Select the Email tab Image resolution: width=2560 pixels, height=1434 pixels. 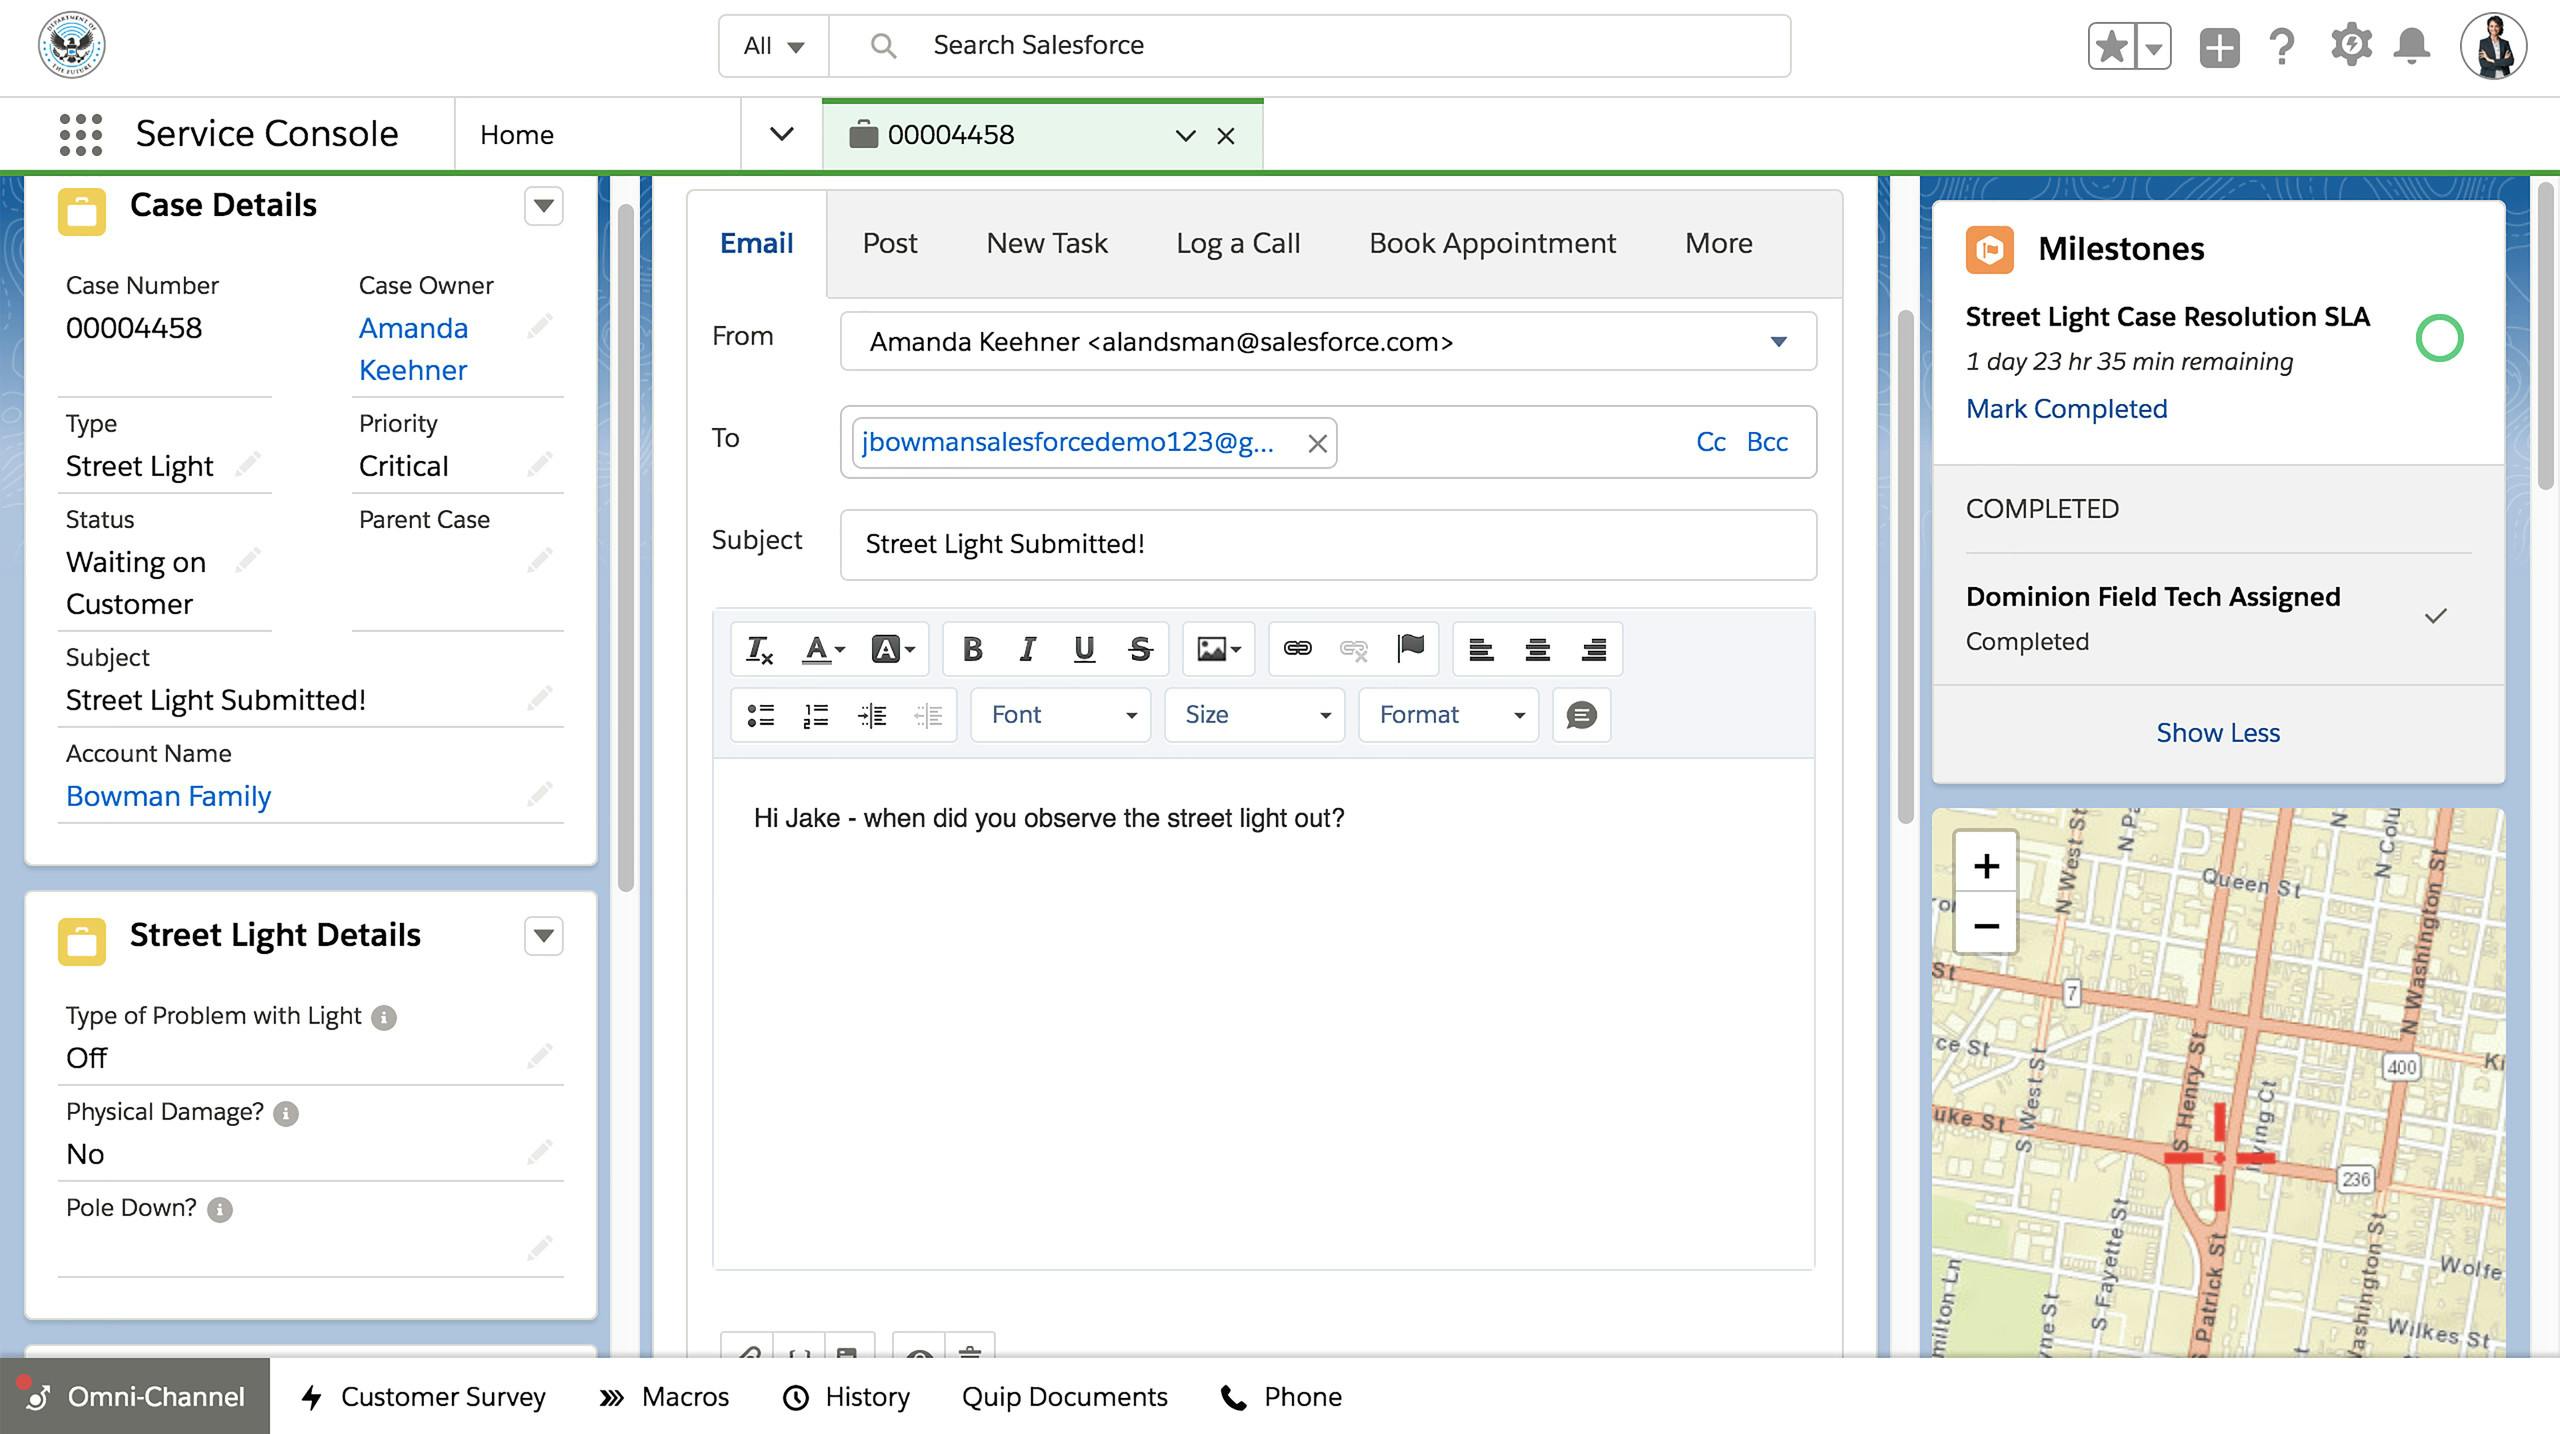click(757, 243)
